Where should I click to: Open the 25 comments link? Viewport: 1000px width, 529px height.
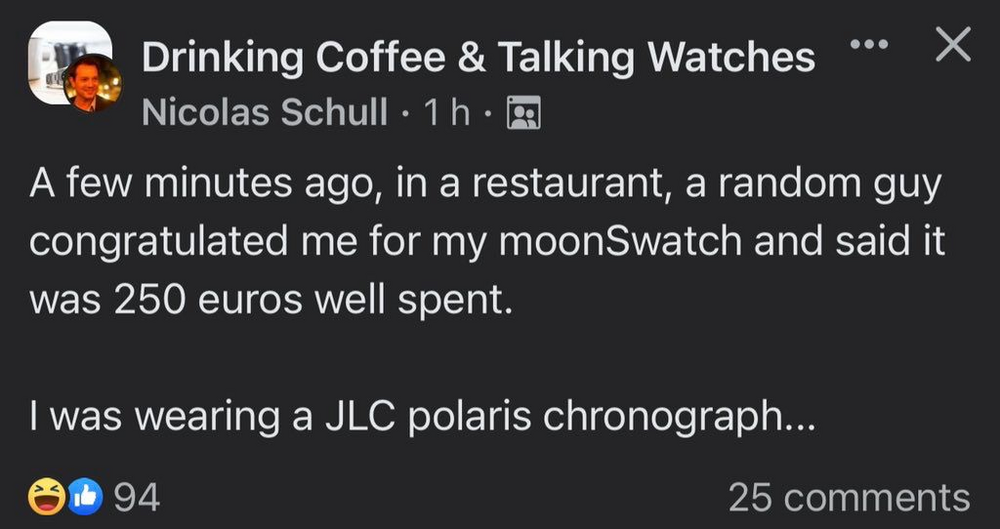click(848, 496)
